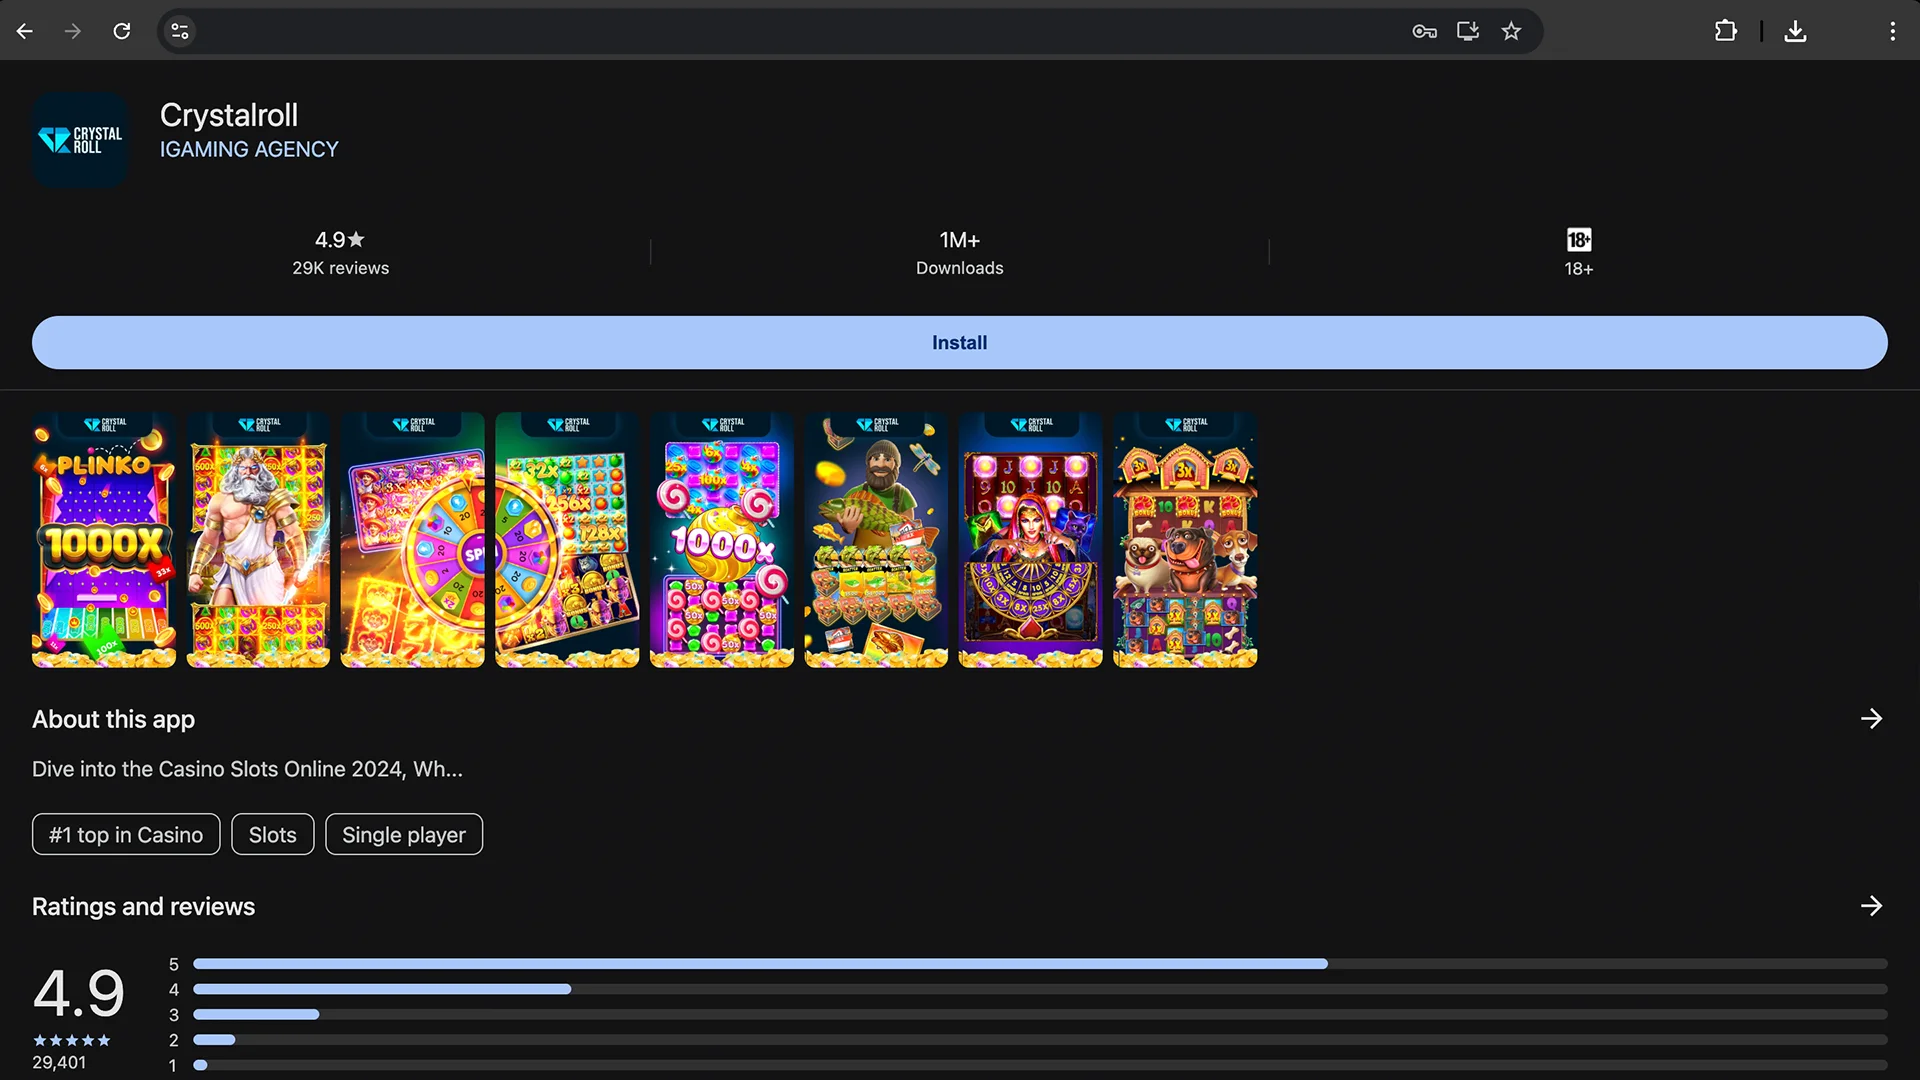Click the 2-star rating bar
This screenshot has height=1080, width=1920.
(x=1040, y=1040)
